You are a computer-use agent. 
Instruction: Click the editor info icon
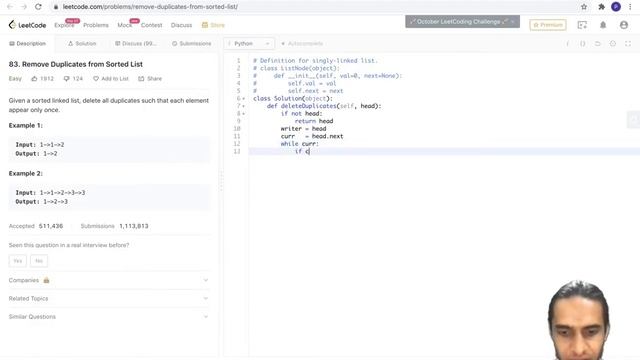pos(567,43)
